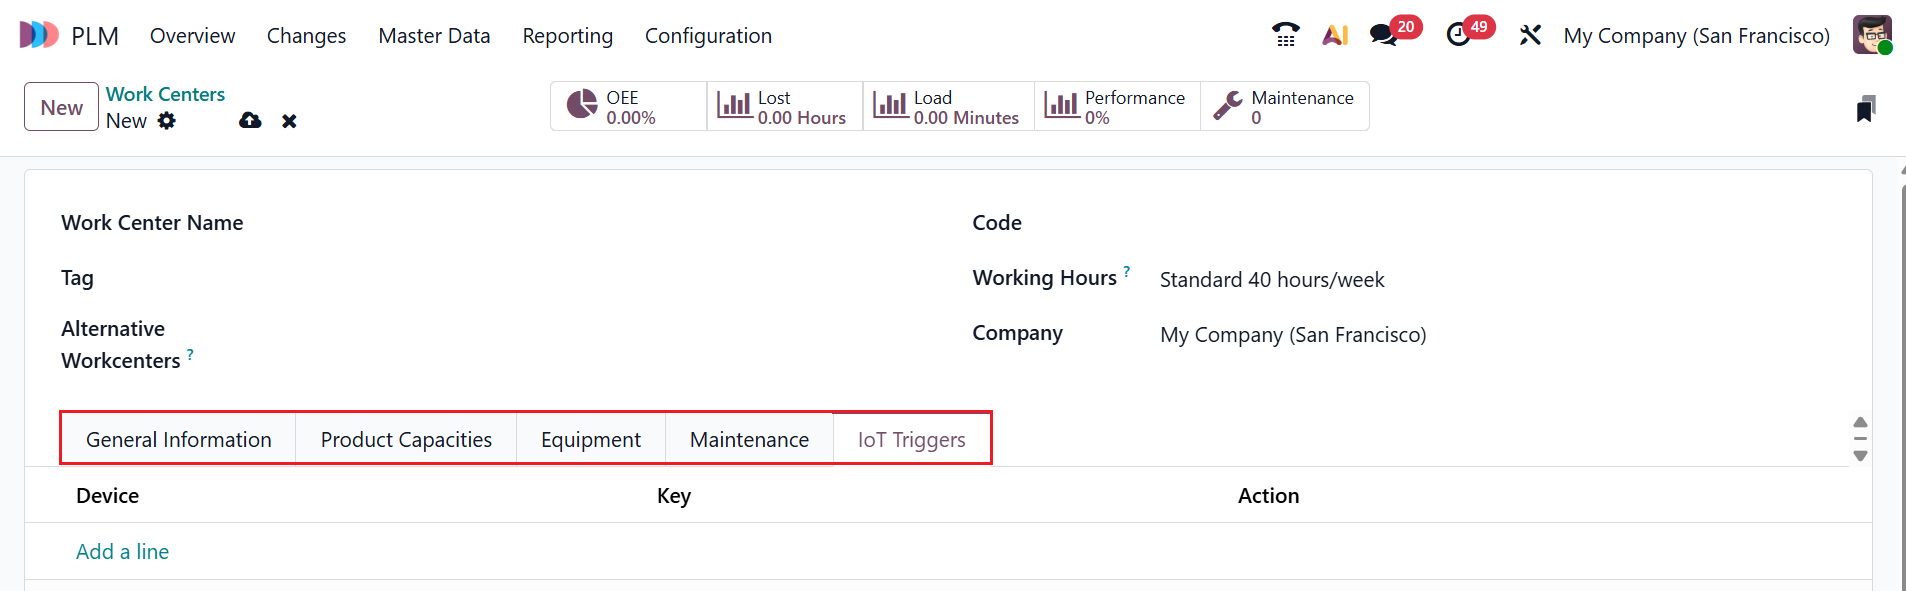Change the Company selection field
The height and width of the screenshot is (591, 1906).
coord(1292,334)
